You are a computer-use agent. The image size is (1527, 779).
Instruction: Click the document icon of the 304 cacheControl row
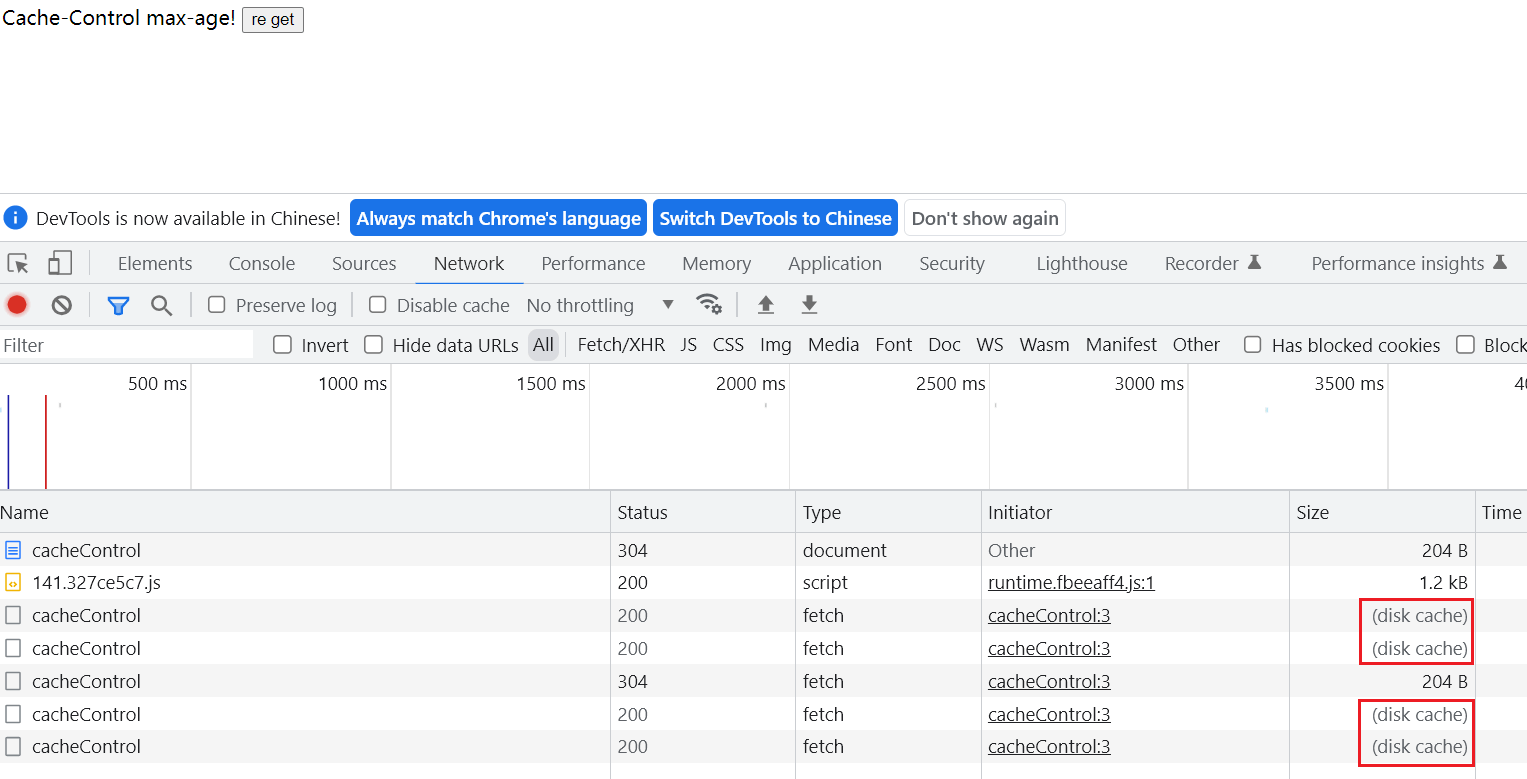click(x=13, y=550)
